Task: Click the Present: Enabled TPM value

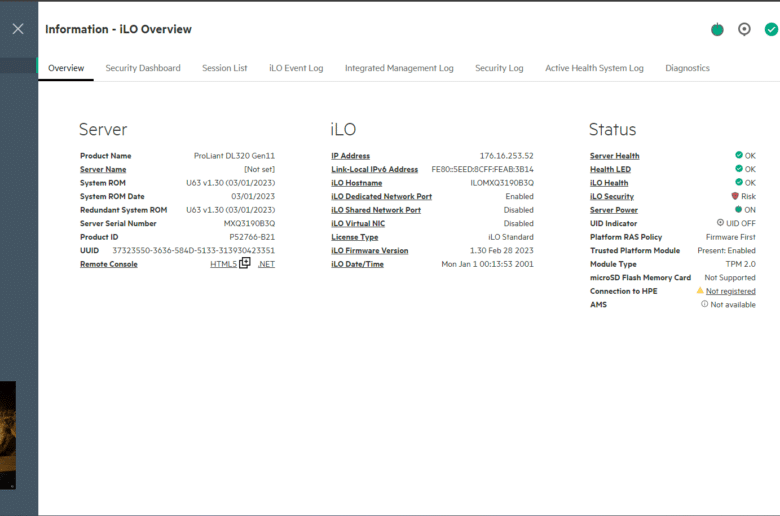Action: [x=726, y=250]
